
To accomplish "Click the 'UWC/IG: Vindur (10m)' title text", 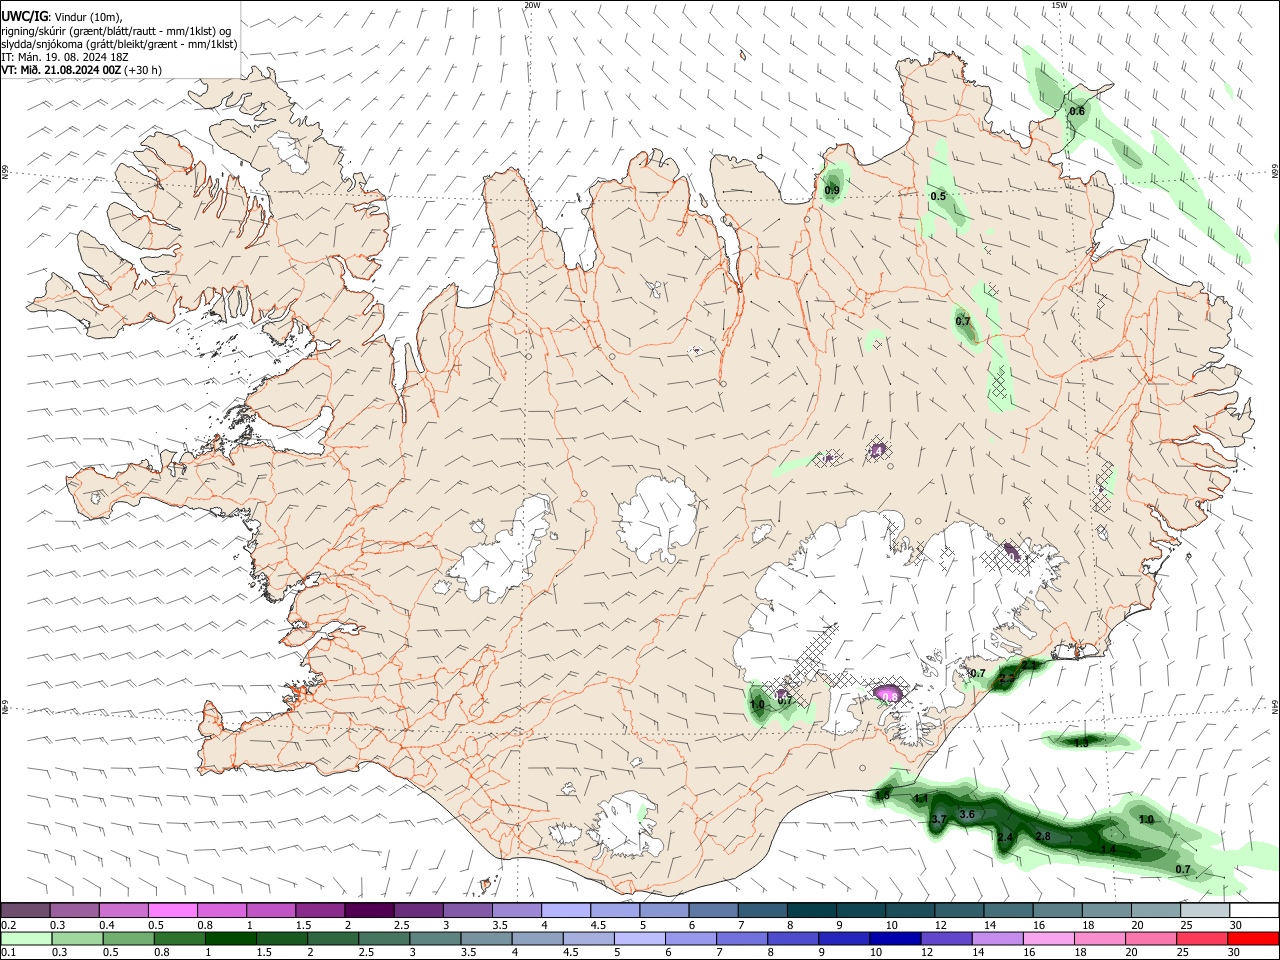I will 62,16.
